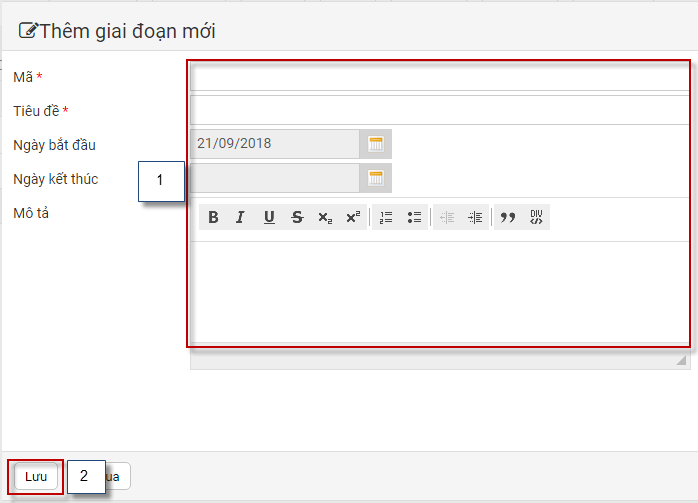Viewport: 698px width, 503px height.
Task: Toggle subscript formatting
Action: [x=324, y=217]
